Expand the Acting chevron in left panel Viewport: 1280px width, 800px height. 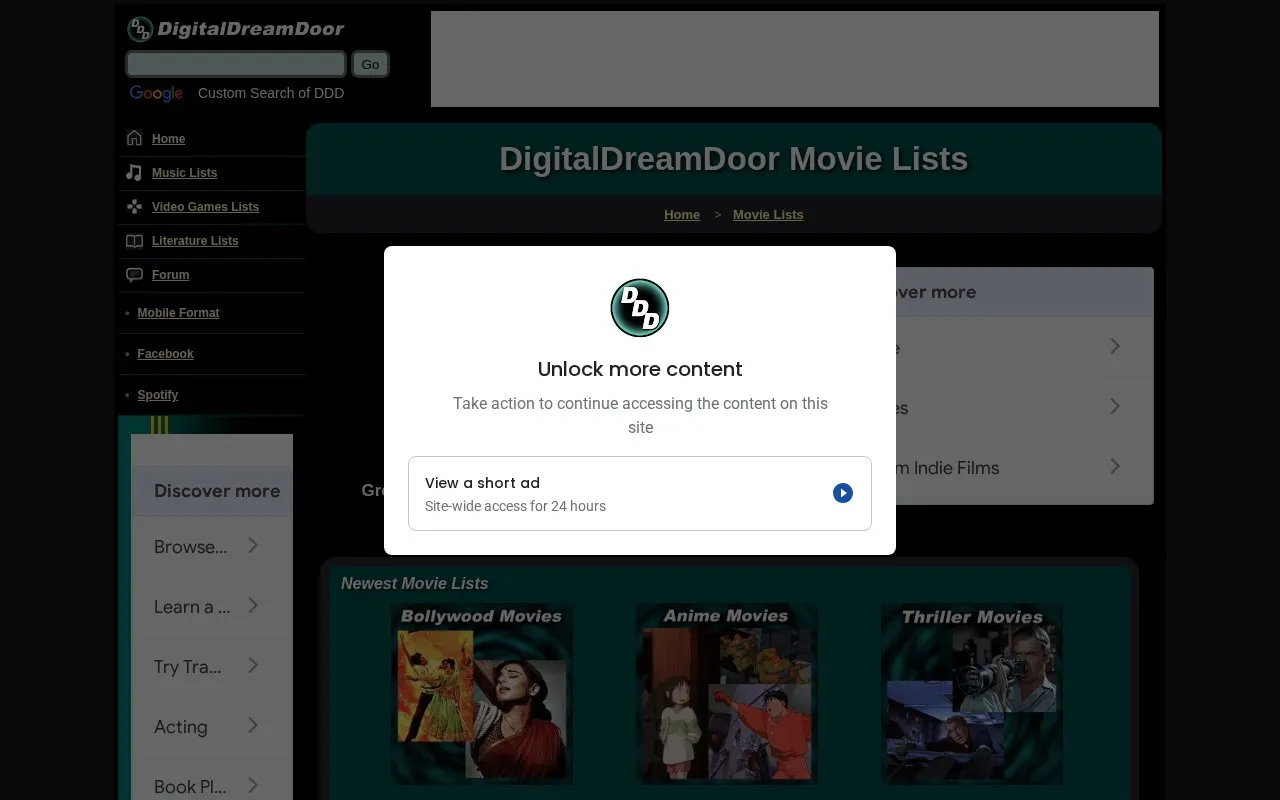[x=253, y=725]
